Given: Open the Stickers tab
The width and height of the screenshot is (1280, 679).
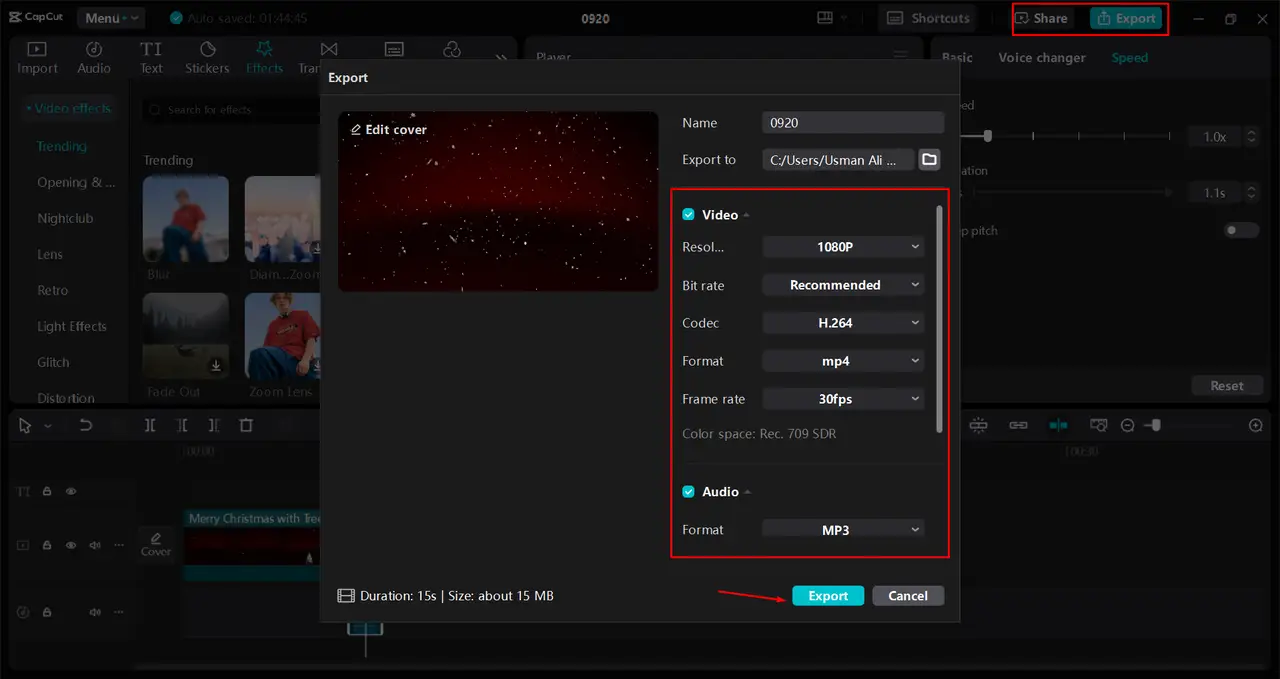Looking at the screenshot, I should click(x=208, y=58).
